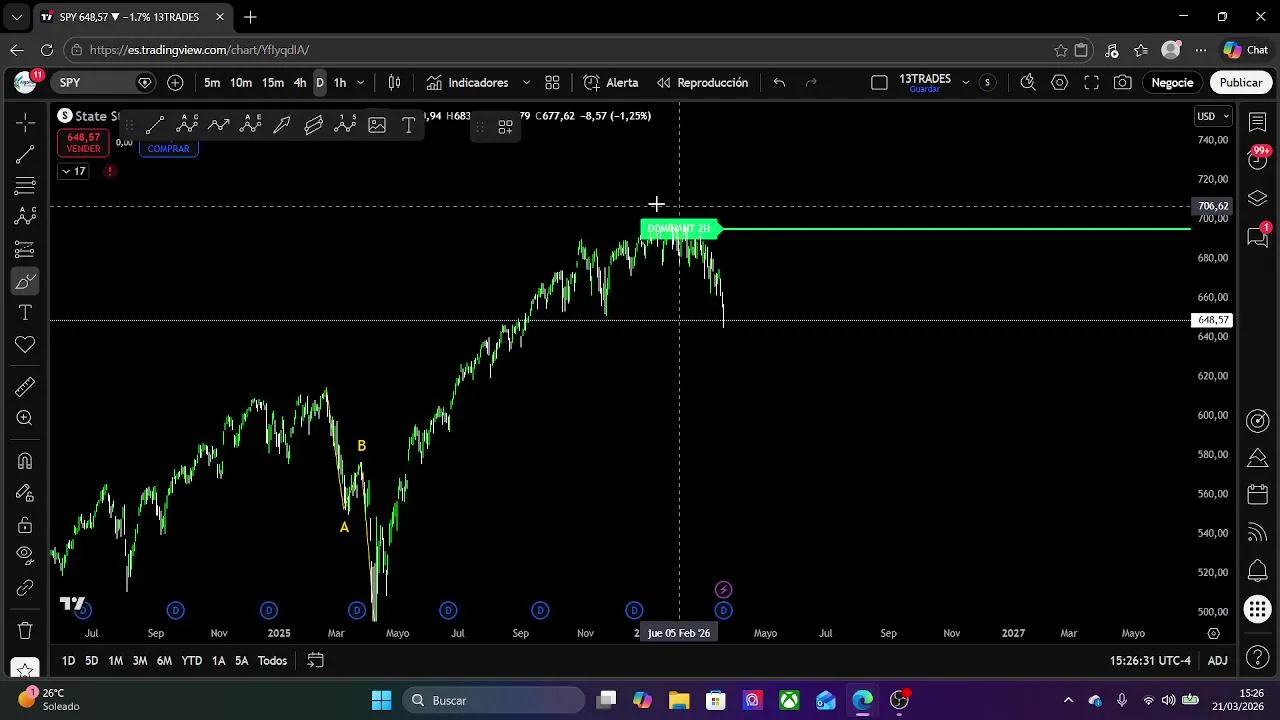This screenshot has width=1280, height=720.
Task: Set the date range to 1M
Action: [x=116, y=661]
